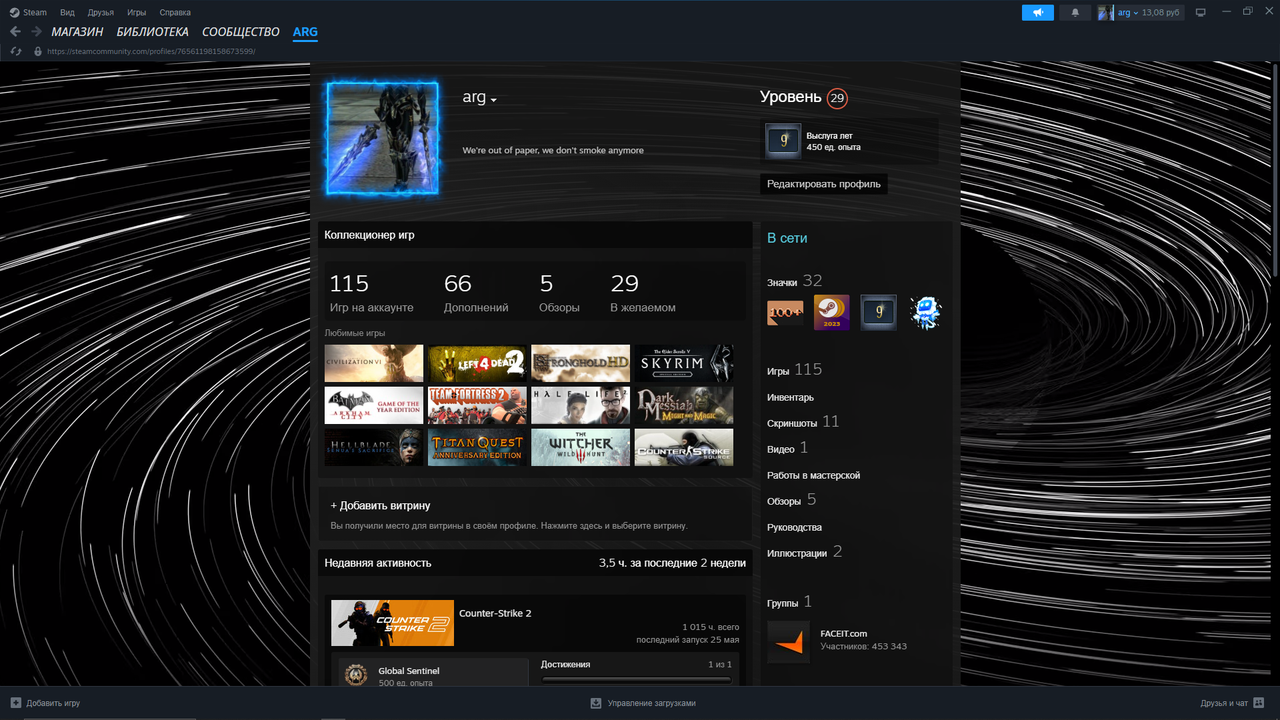Image resolution: width=1280 pixels, height=720 pixels.
Task: Click the plus icon next to Add game
Action: click(15, 703)
